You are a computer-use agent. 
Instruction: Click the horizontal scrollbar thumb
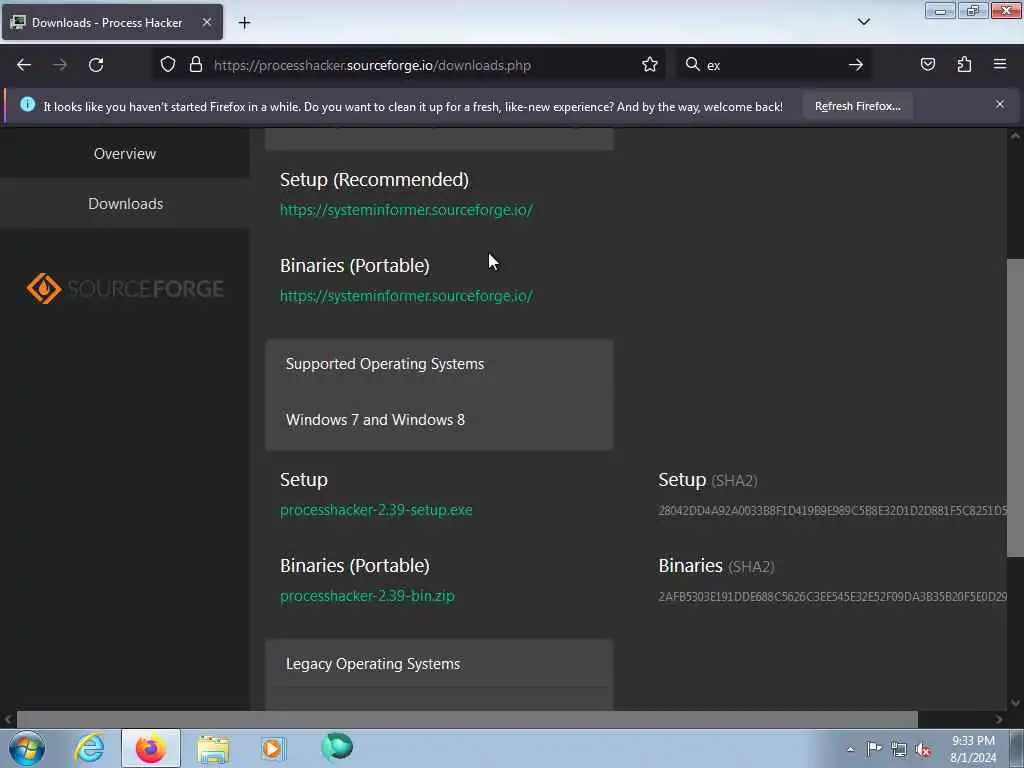(x=467, y=719)
